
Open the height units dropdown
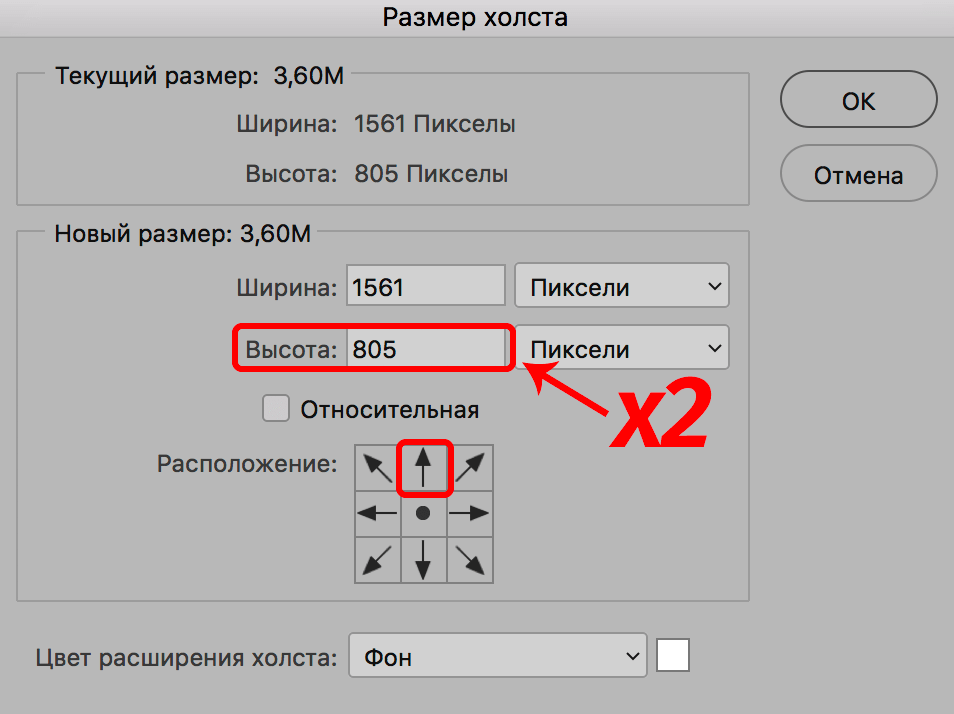tap(621, 348)
